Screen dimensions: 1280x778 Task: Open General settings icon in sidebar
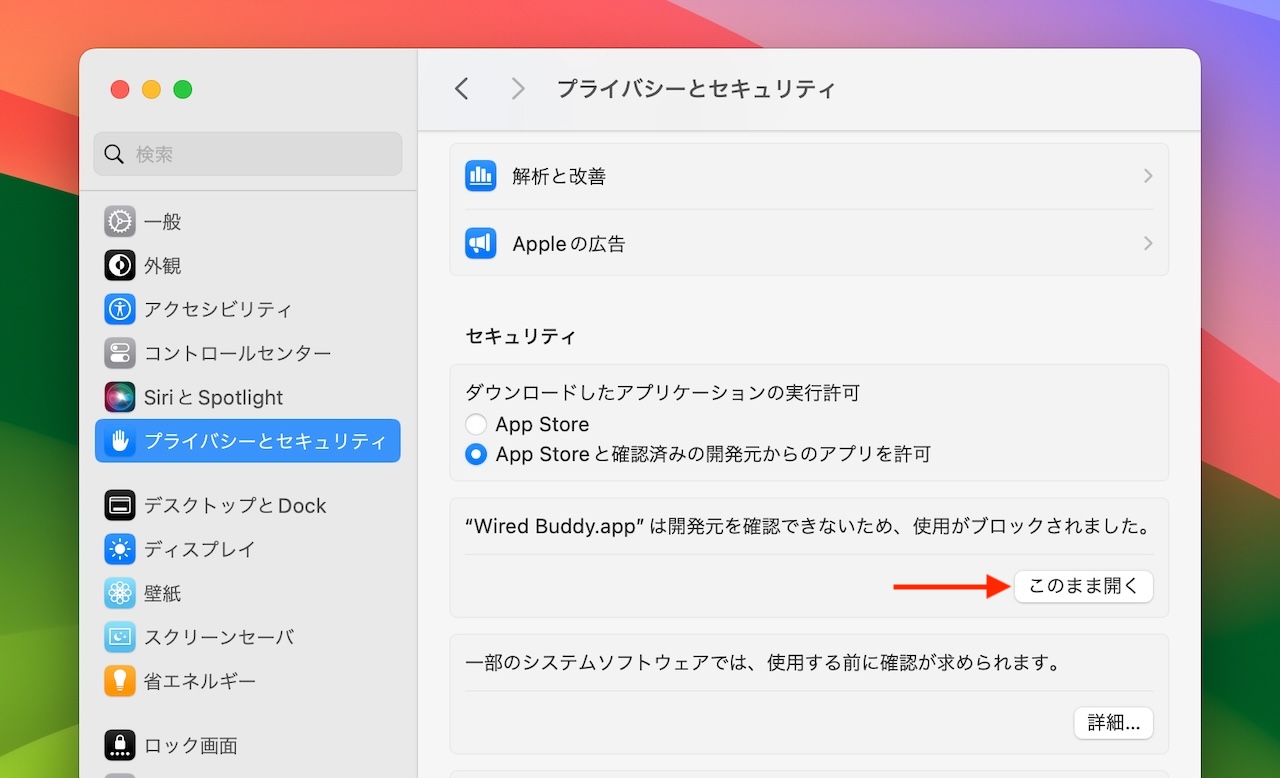120,221
